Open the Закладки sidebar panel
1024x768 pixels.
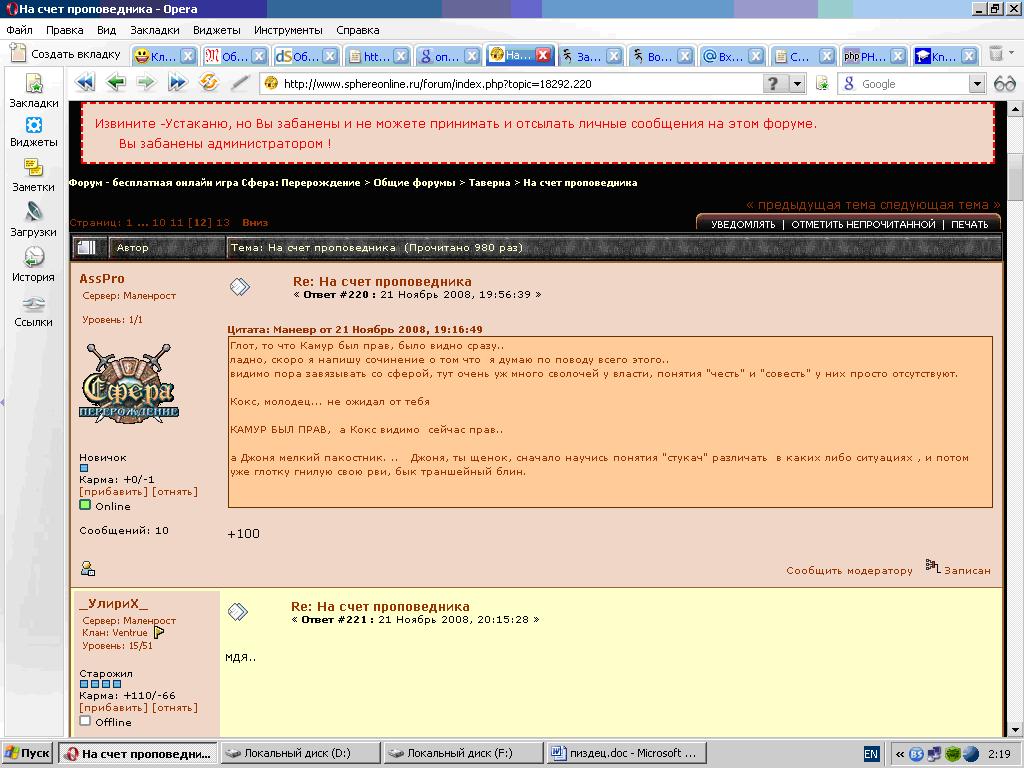pyautogui.click(x=34, y=90)
